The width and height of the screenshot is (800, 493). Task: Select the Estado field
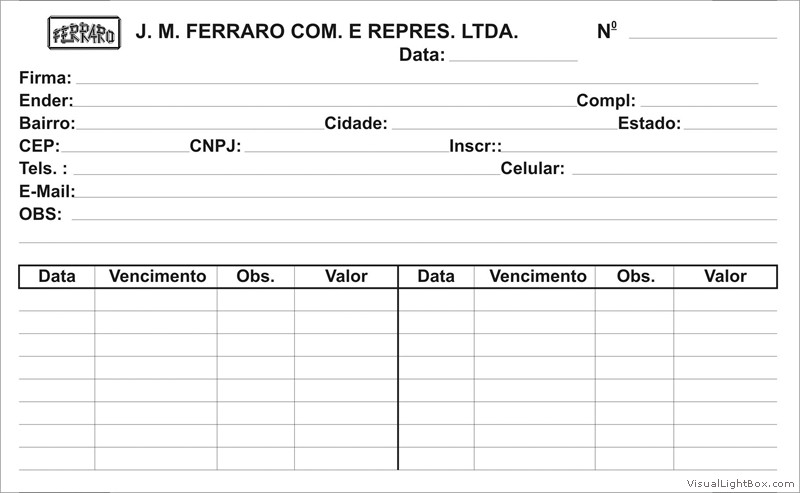pos(730,123)
